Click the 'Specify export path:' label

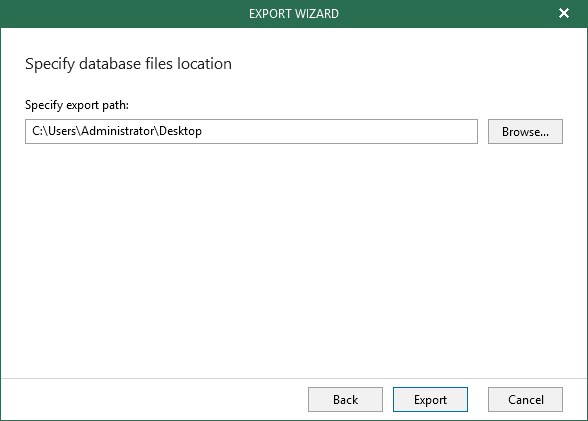(77, 105)
